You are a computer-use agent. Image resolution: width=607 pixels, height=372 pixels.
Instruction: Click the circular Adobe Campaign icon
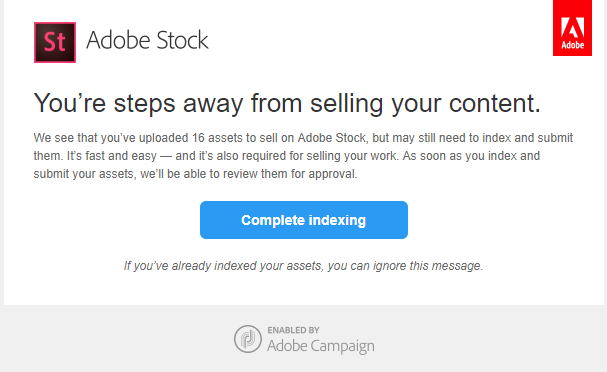click(248, 339)
